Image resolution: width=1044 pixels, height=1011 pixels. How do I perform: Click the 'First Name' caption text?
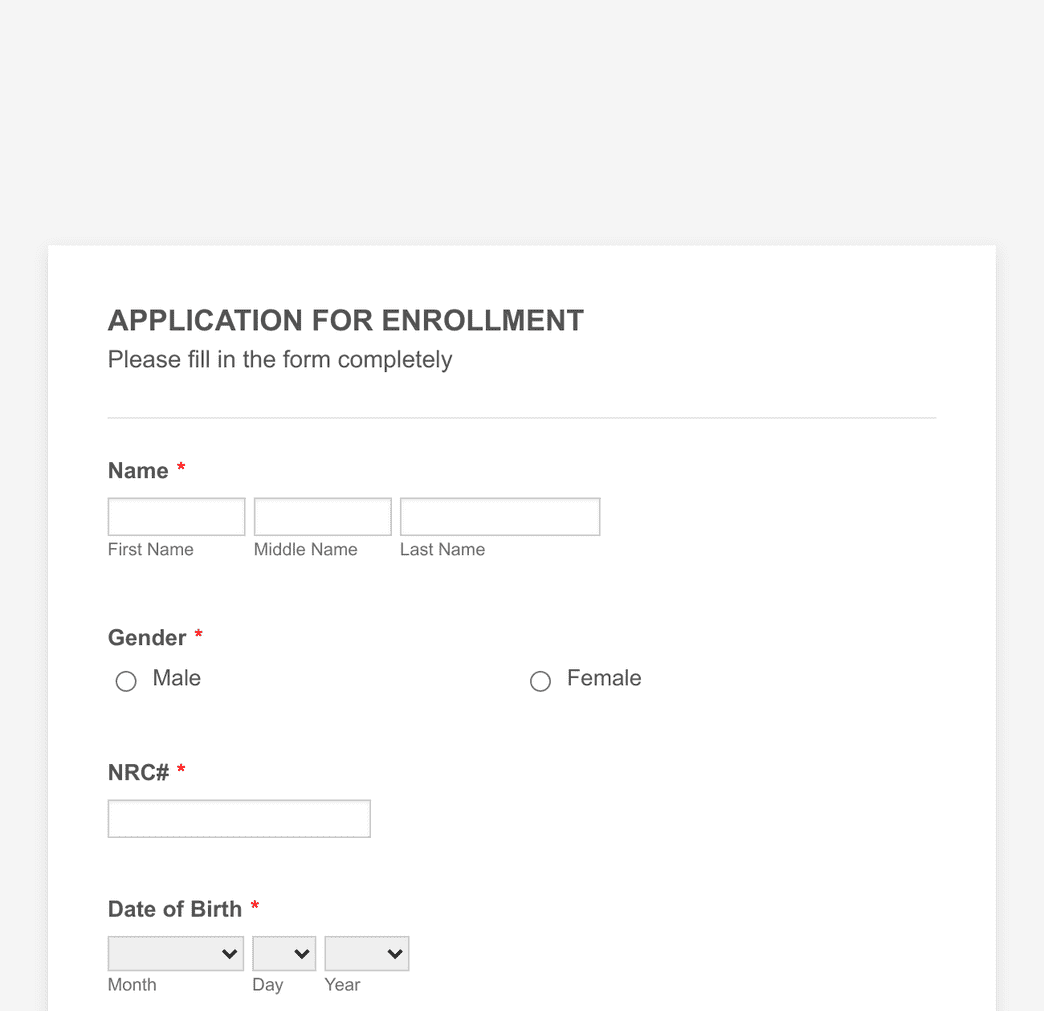150,549
